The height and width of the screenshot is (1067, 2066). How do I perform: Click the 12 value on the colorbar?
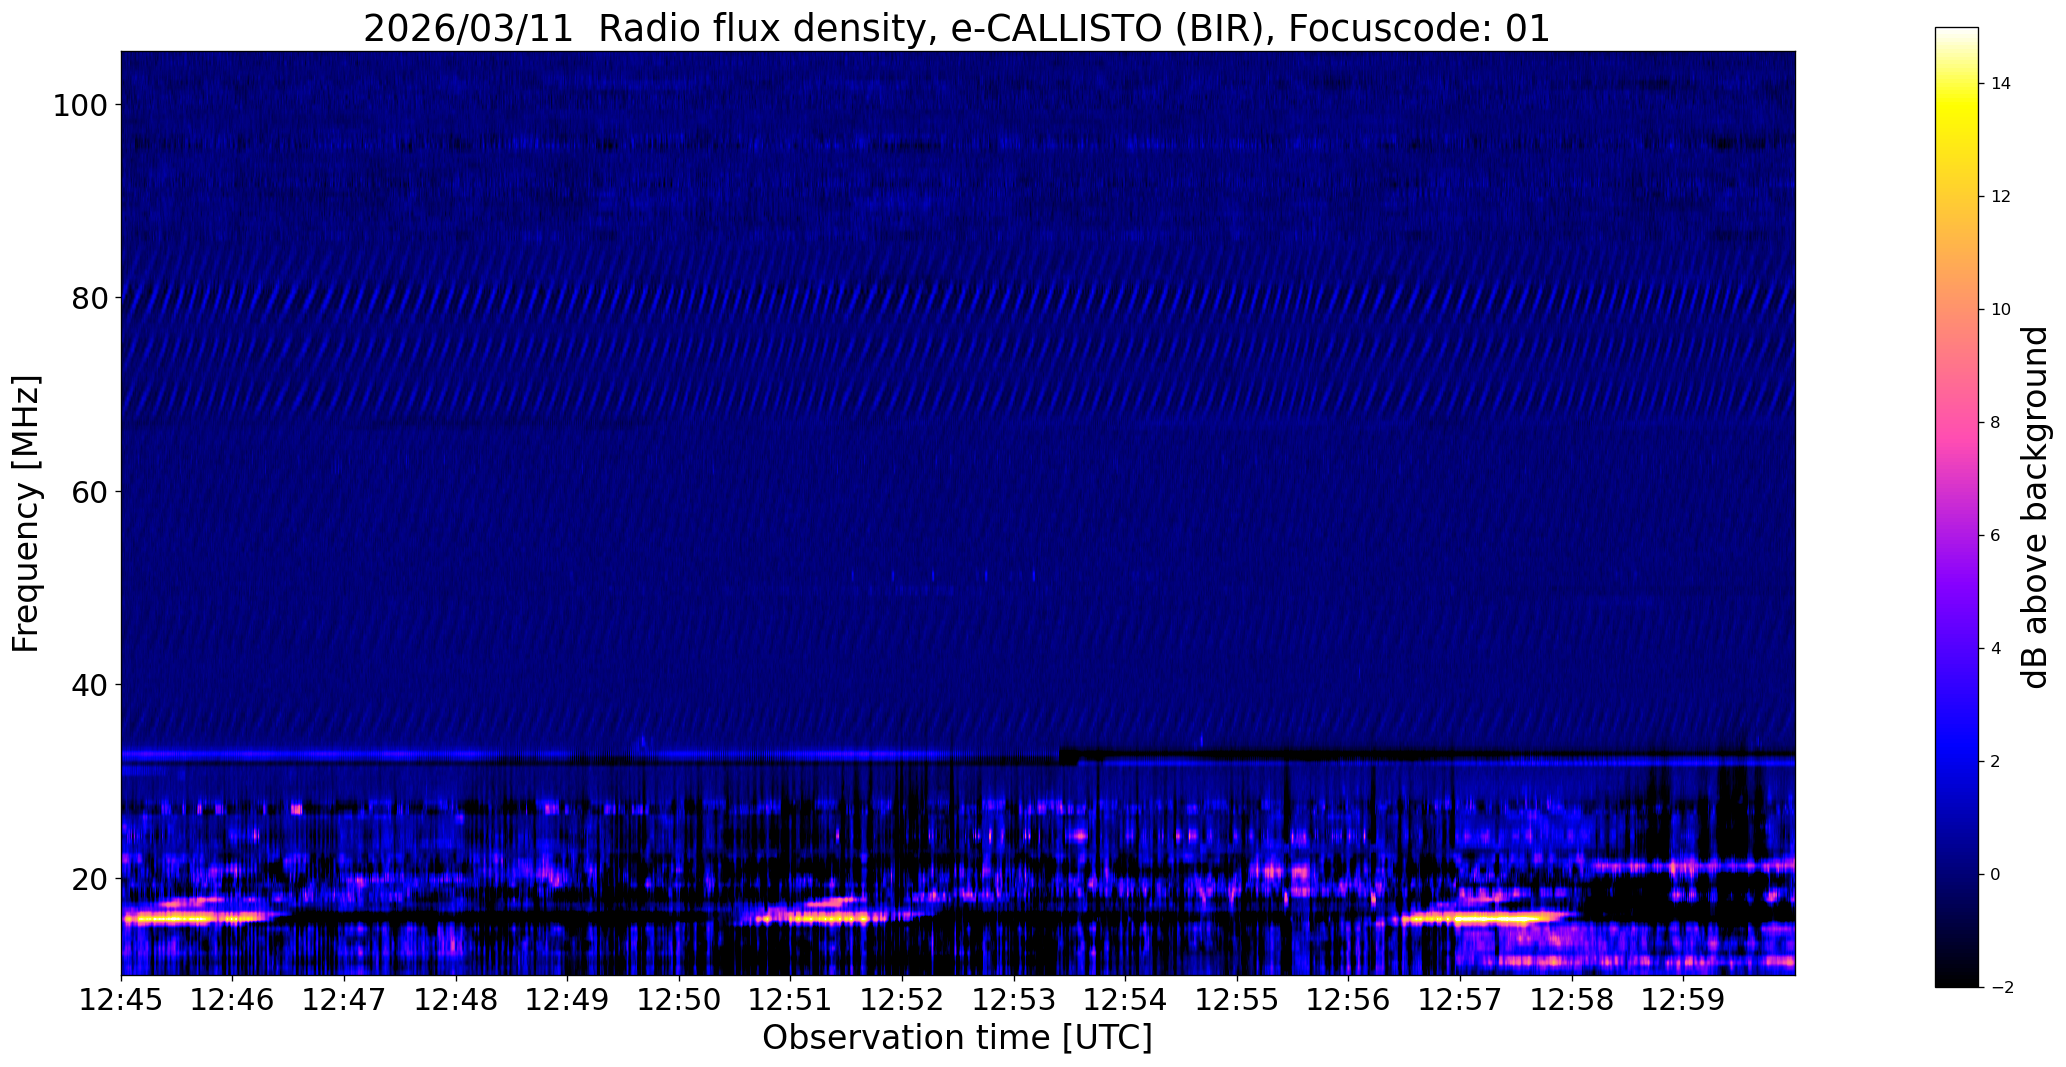pos(2001,197)
